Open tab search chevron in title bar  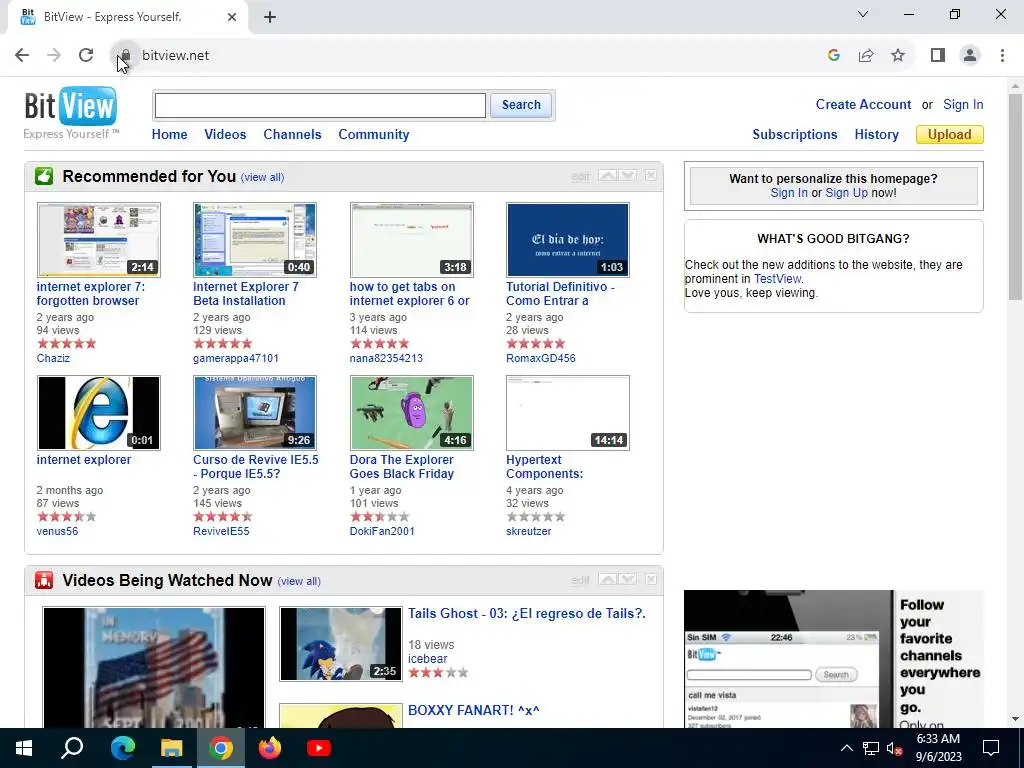coord(863,14)
